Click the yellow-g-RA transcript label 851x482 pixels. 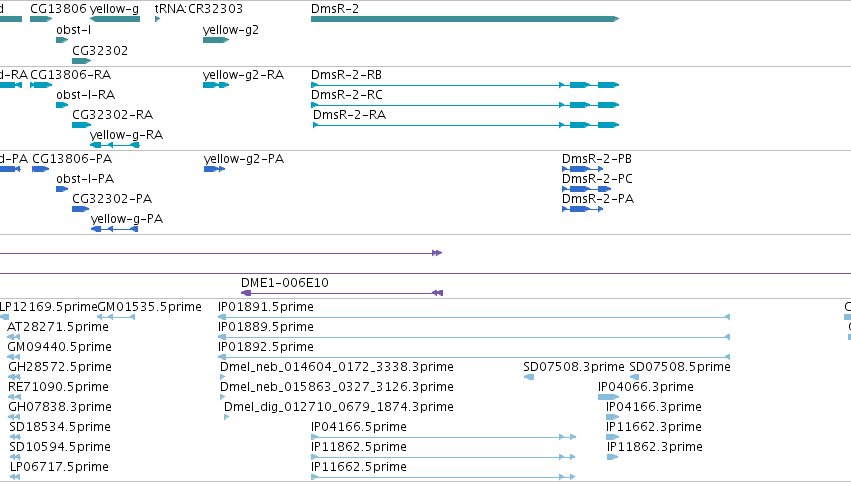126,135
